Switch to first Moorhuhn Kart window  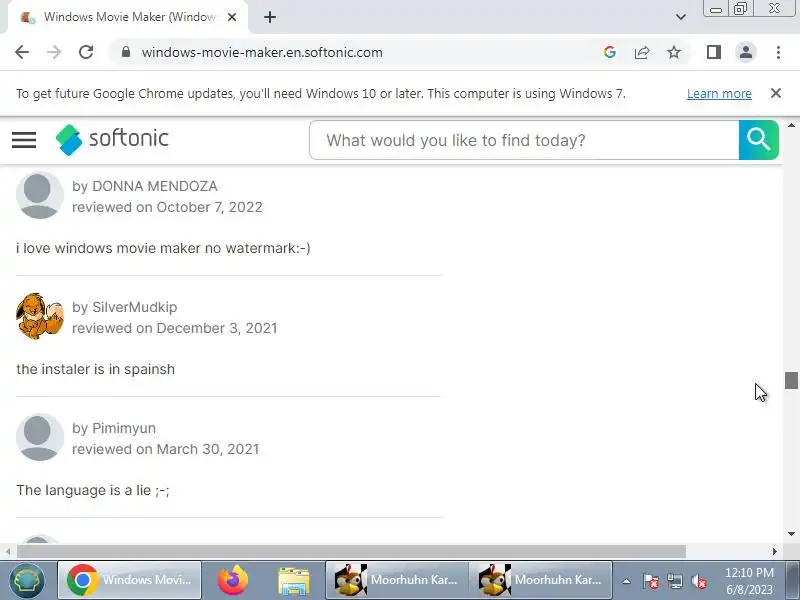(397, 580)
